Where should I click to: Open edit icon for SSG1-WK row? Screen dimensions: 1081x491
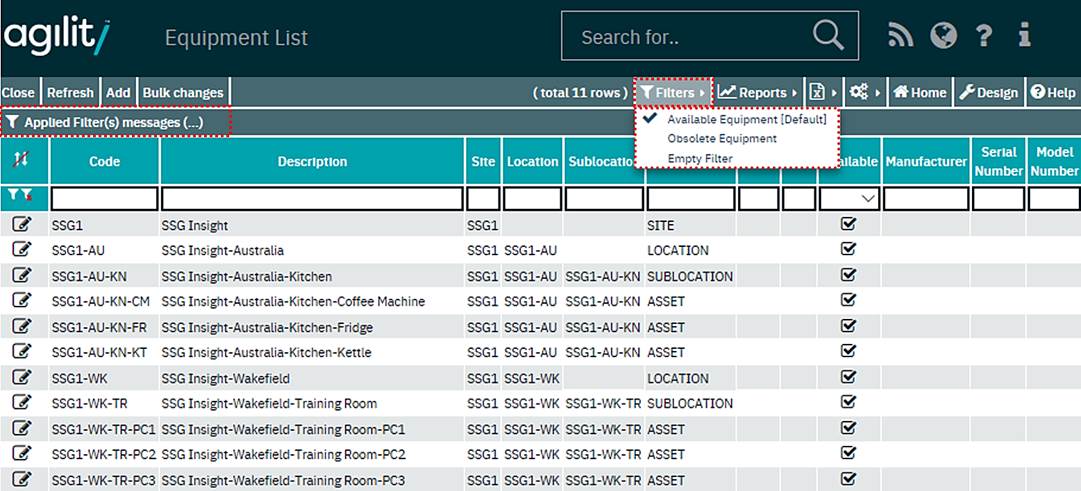point(21,378)
